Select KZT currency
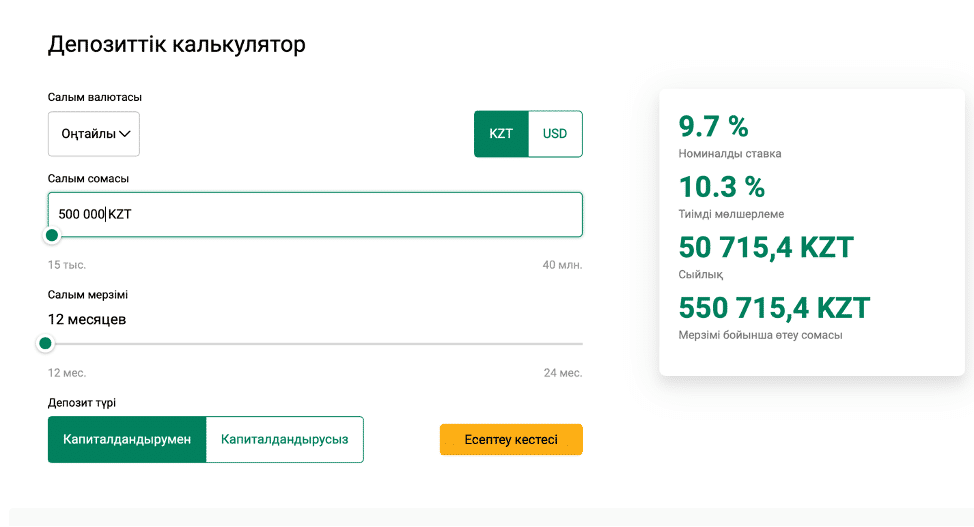Viewport: 974px width, 527px height. [501, 134]
